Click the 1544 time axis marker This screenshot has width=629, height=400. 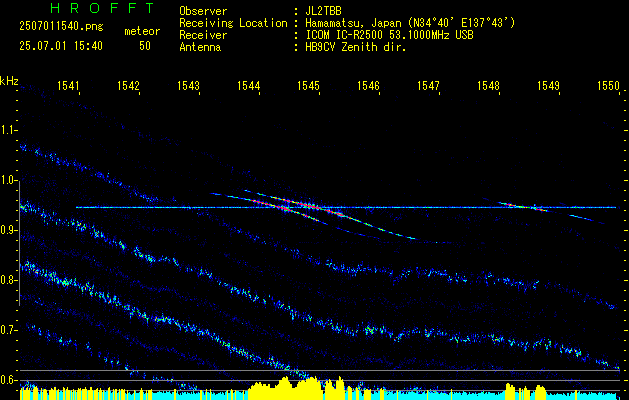click(248, 85)
